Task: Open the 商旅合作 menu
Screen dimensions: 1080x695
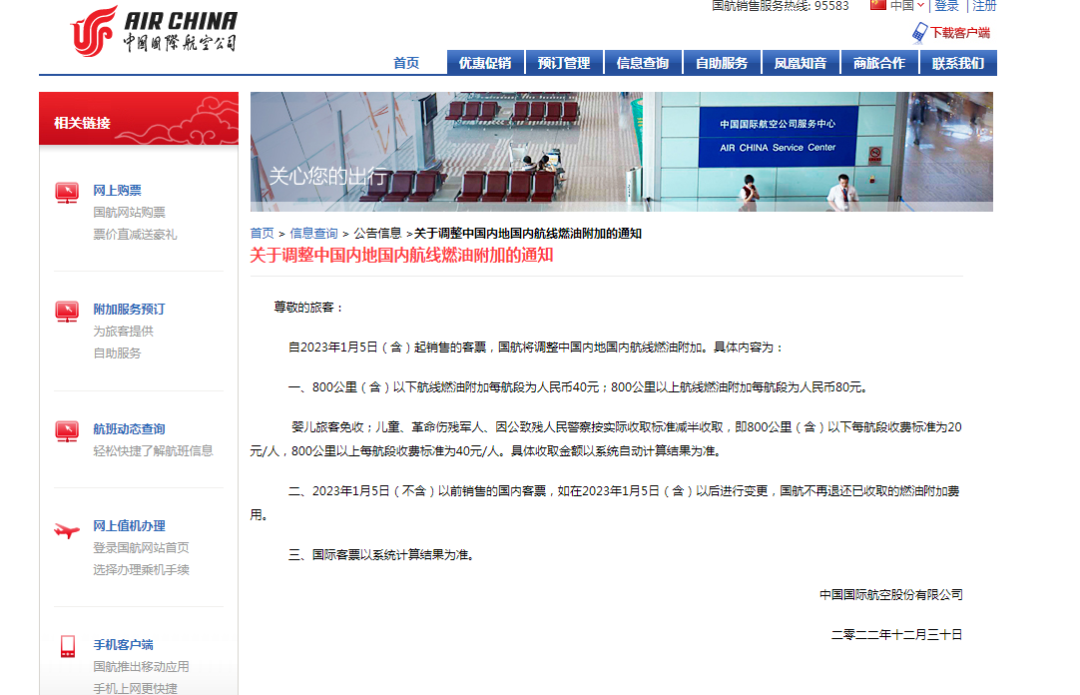Action: pos(880,63)
